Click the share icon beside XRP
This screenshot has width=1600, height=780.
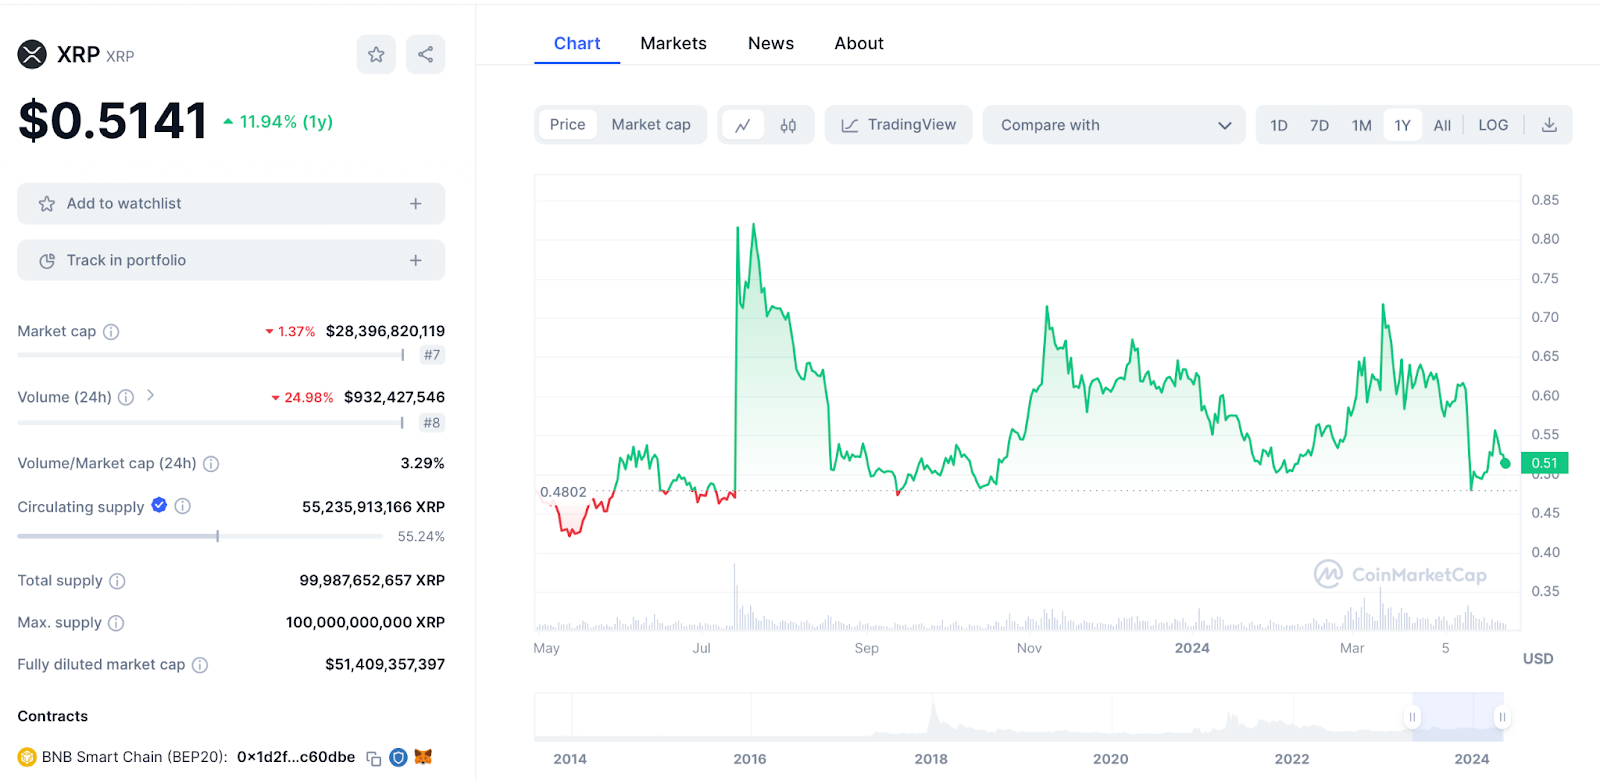[x=426, y=55]
